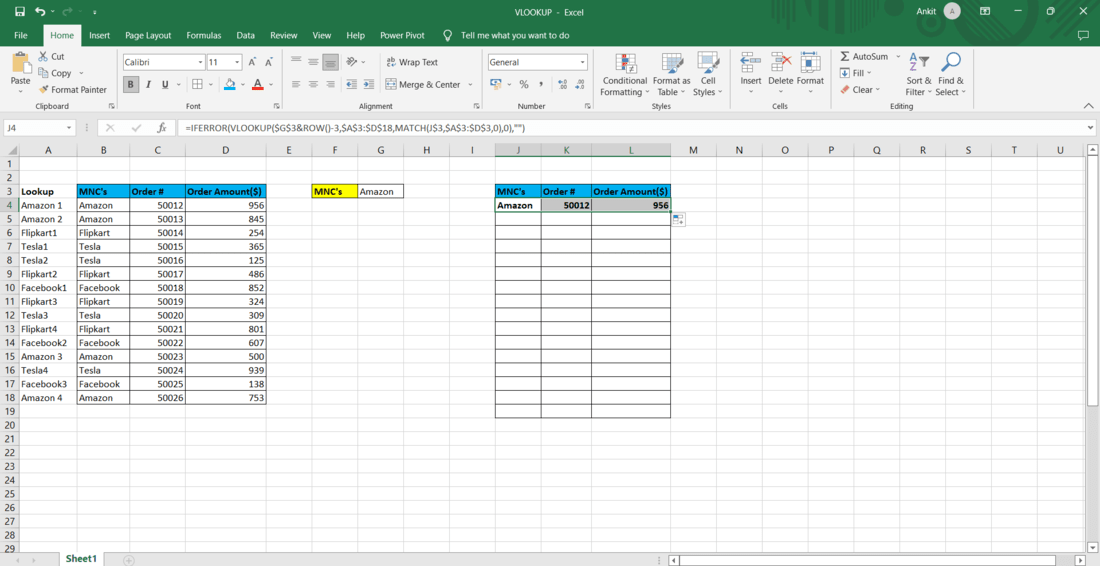Click Format cells button
1100x566 pixels.
click(810, 70)
